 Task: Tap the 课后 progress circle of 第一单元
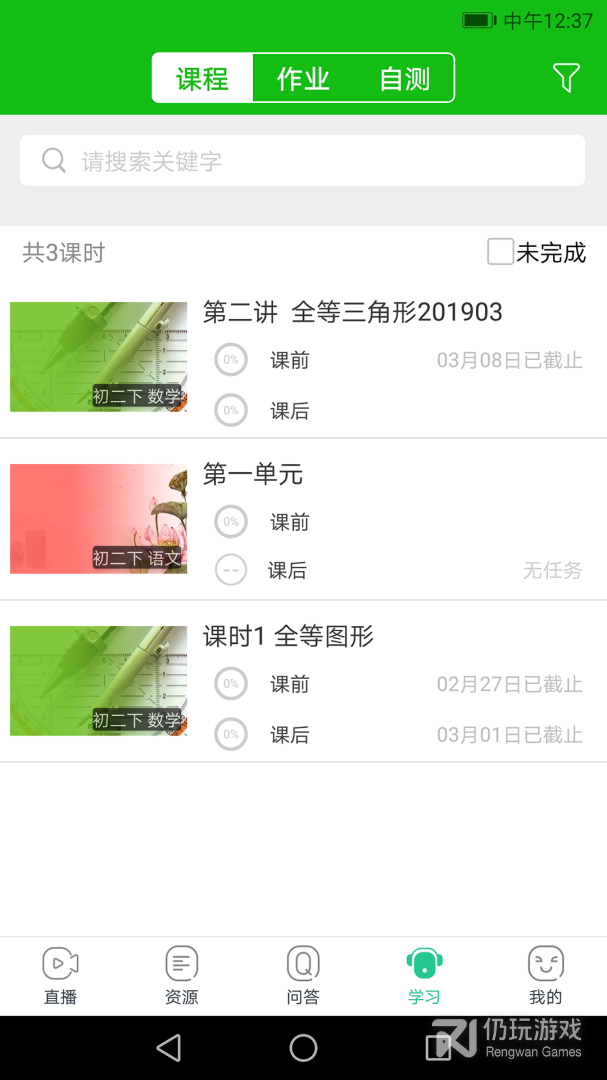click(231, 570)
